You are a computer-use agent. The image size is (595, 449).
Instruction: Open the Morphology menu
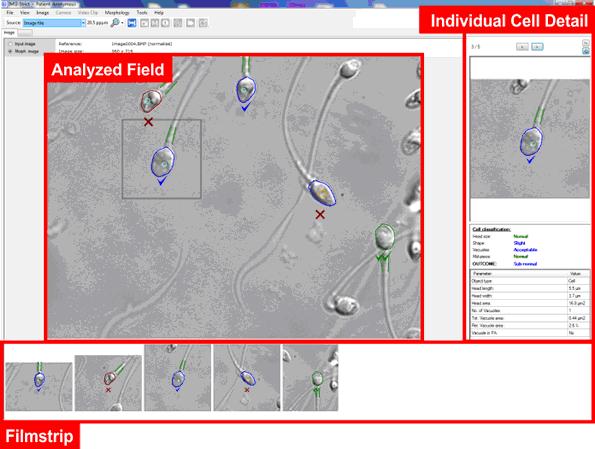(x=117, y=13)
